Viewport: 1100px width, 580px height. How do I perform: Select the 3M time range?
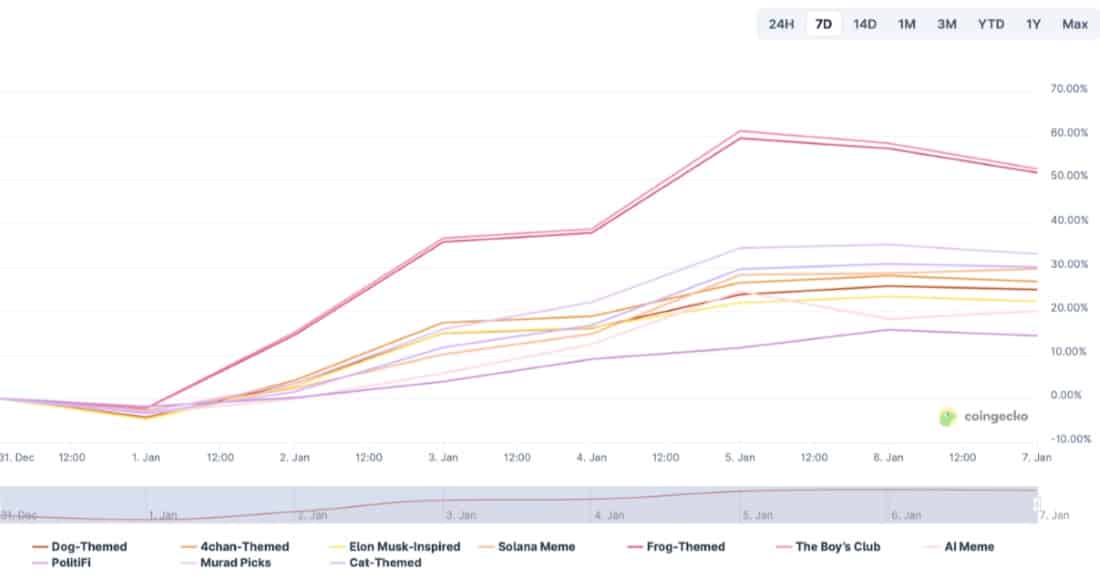pyautogui.click(x=946, y=24)
